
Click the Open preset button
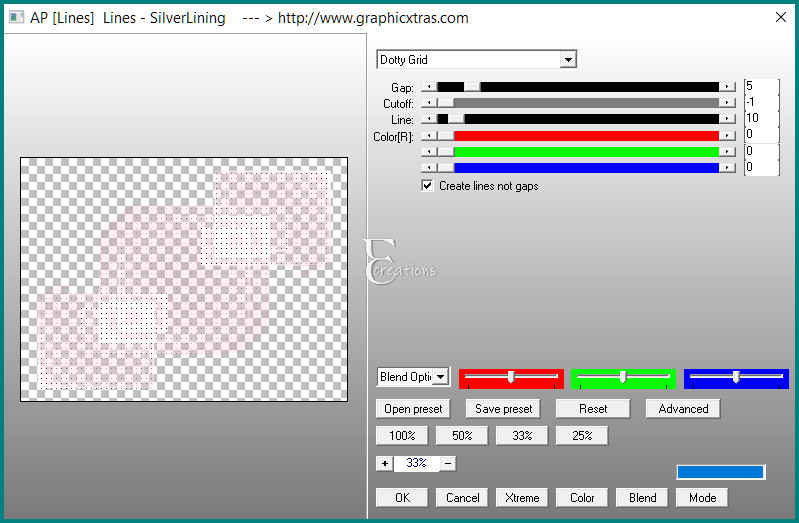tap(413, 409)
